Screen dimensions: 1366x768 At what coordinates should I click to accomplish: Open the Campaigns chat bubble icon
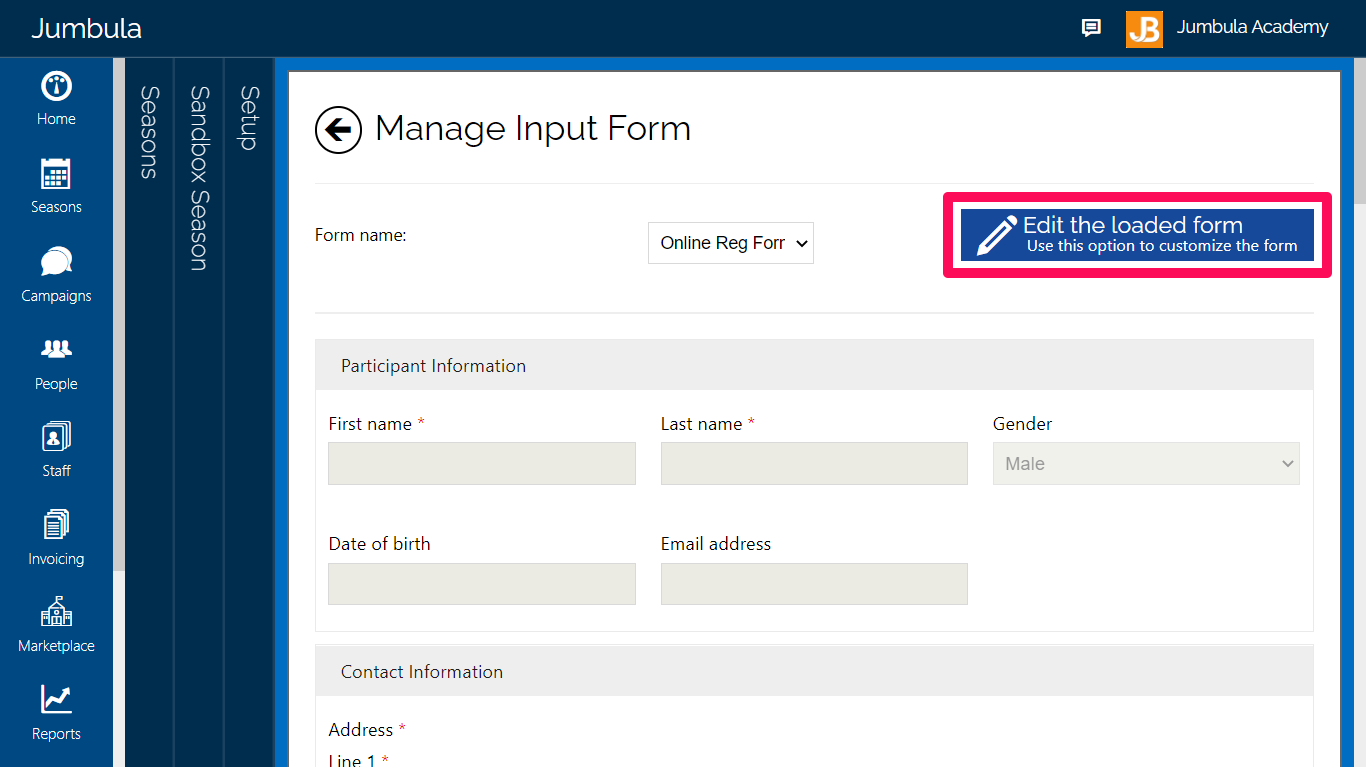(x=56, y=262)
